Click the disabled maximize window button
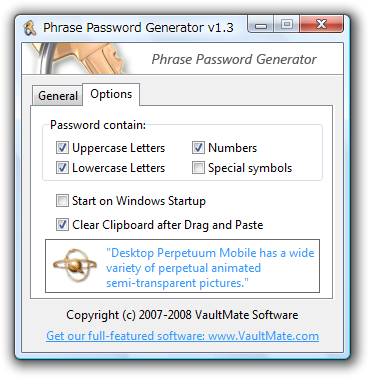The width and height of the screenshot is (369, 379). pos(287,25)
